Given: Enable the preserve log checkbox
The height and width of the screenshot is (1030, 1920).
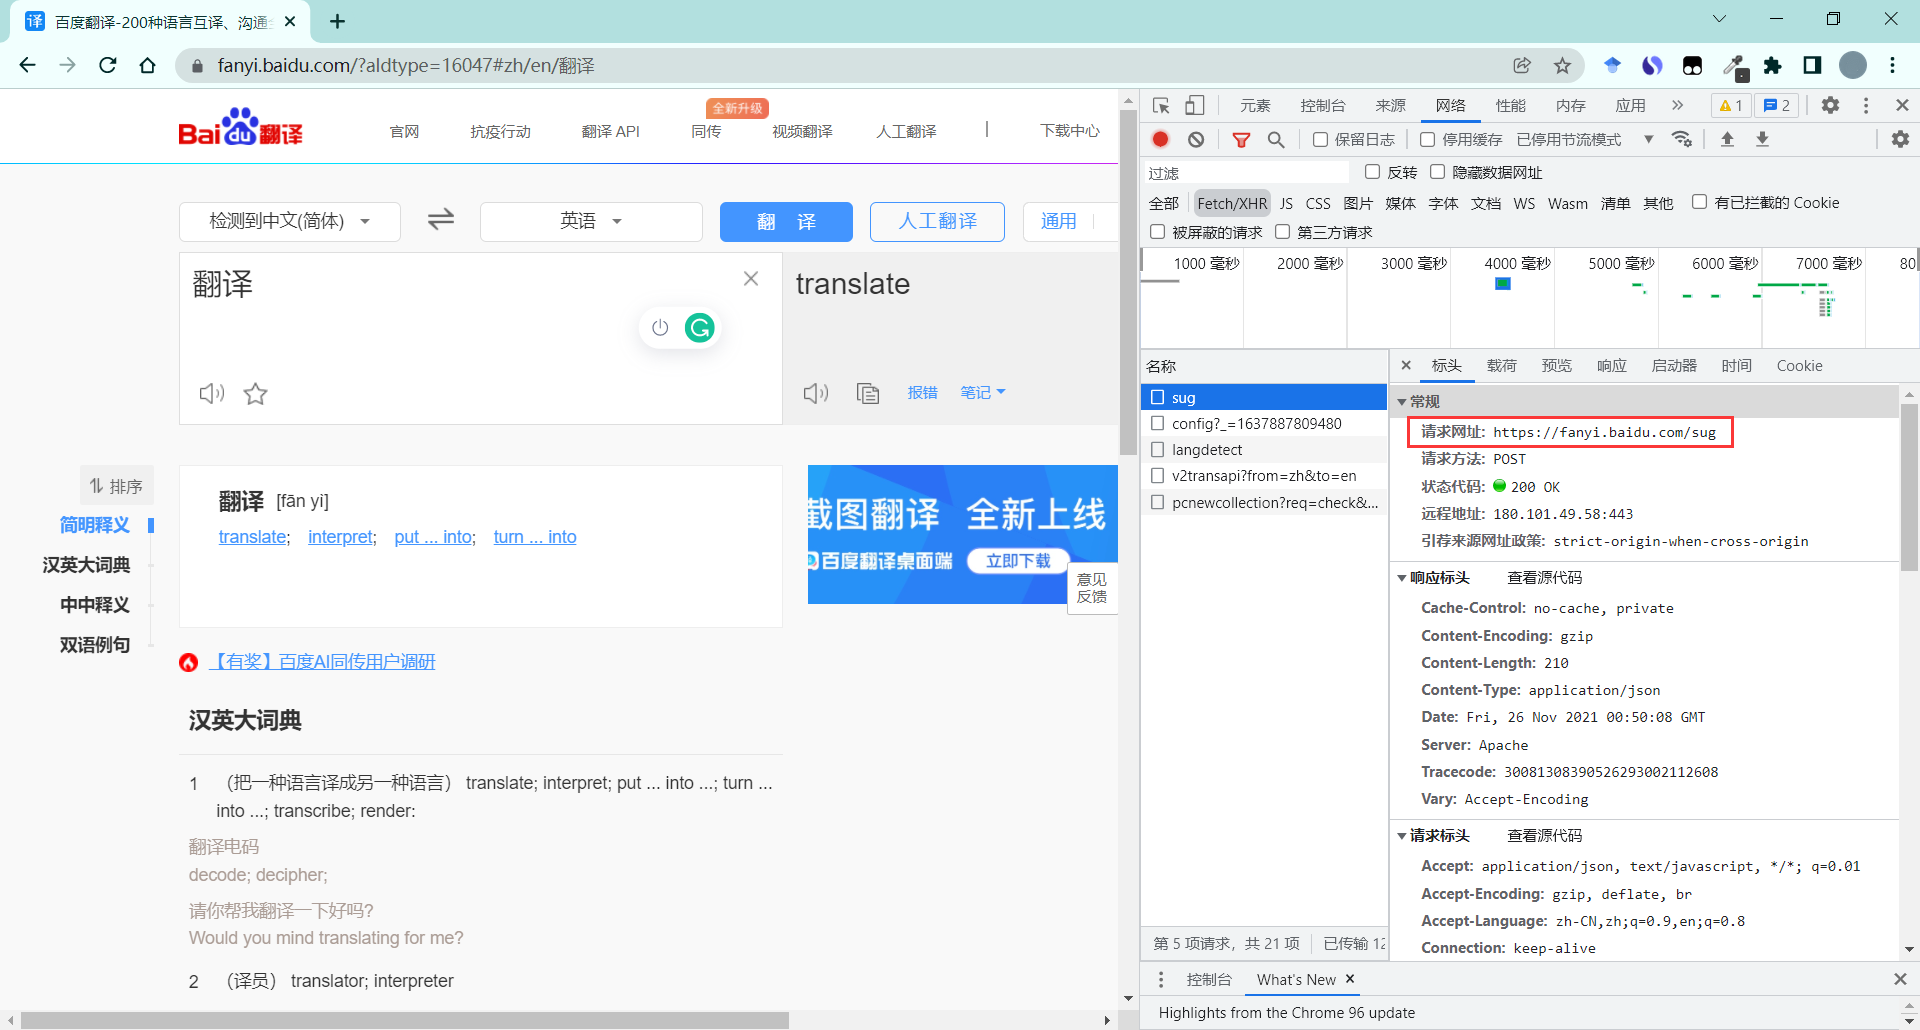Looking at the screenshot, I should [1320, 140].
